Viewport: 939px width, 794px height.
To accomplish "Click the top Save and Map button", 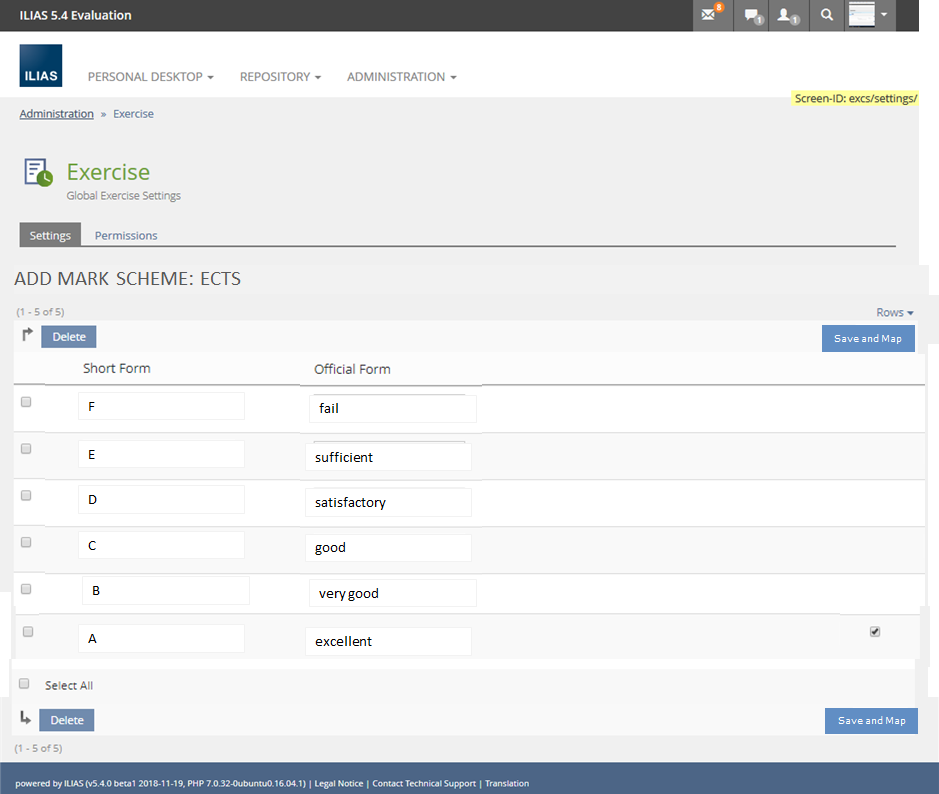I will [868, 338].
